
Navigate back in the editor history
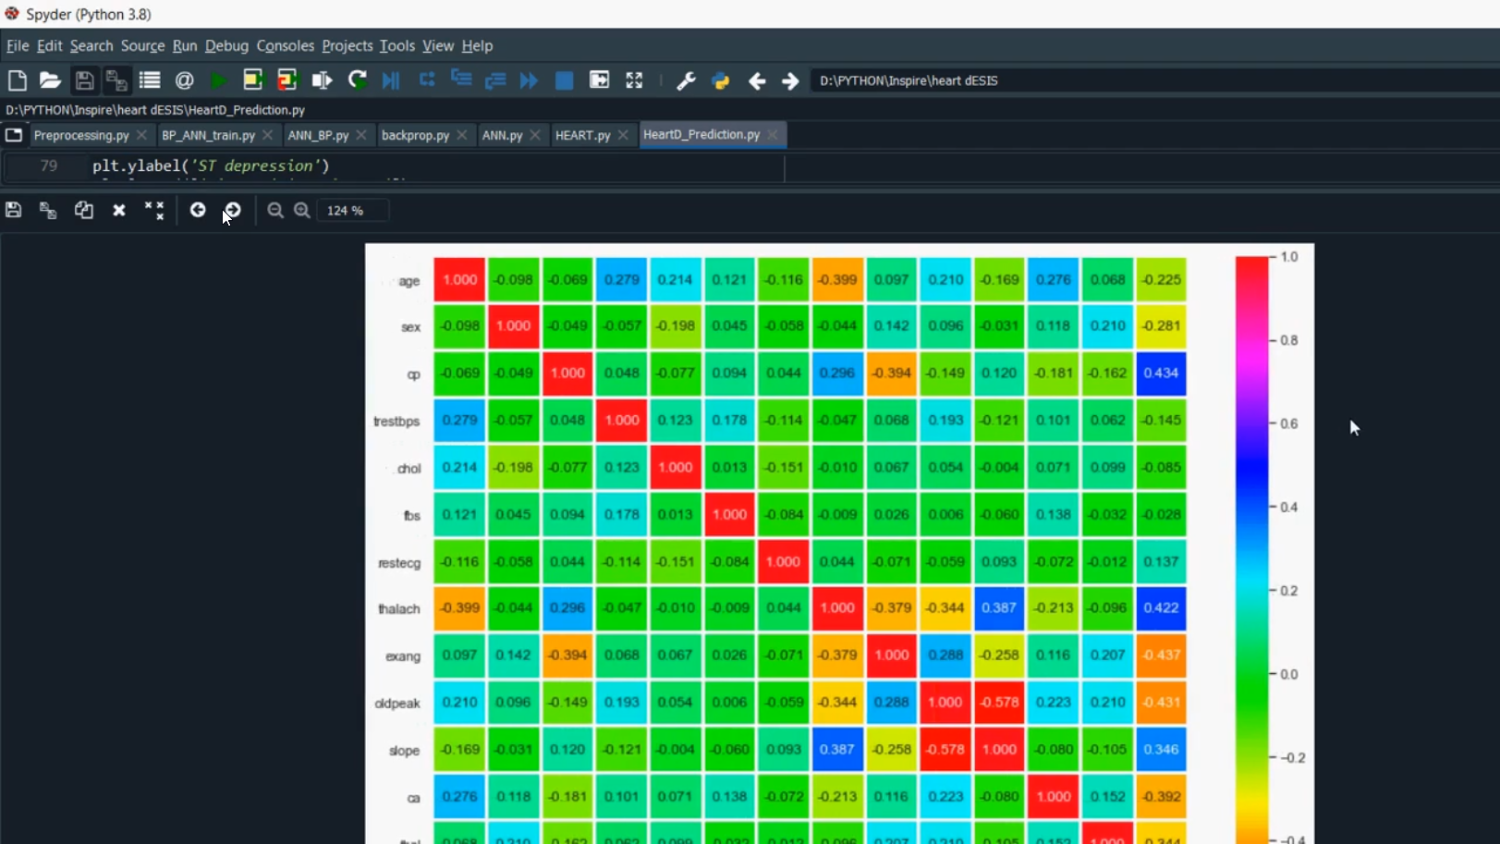pos(757,80)
